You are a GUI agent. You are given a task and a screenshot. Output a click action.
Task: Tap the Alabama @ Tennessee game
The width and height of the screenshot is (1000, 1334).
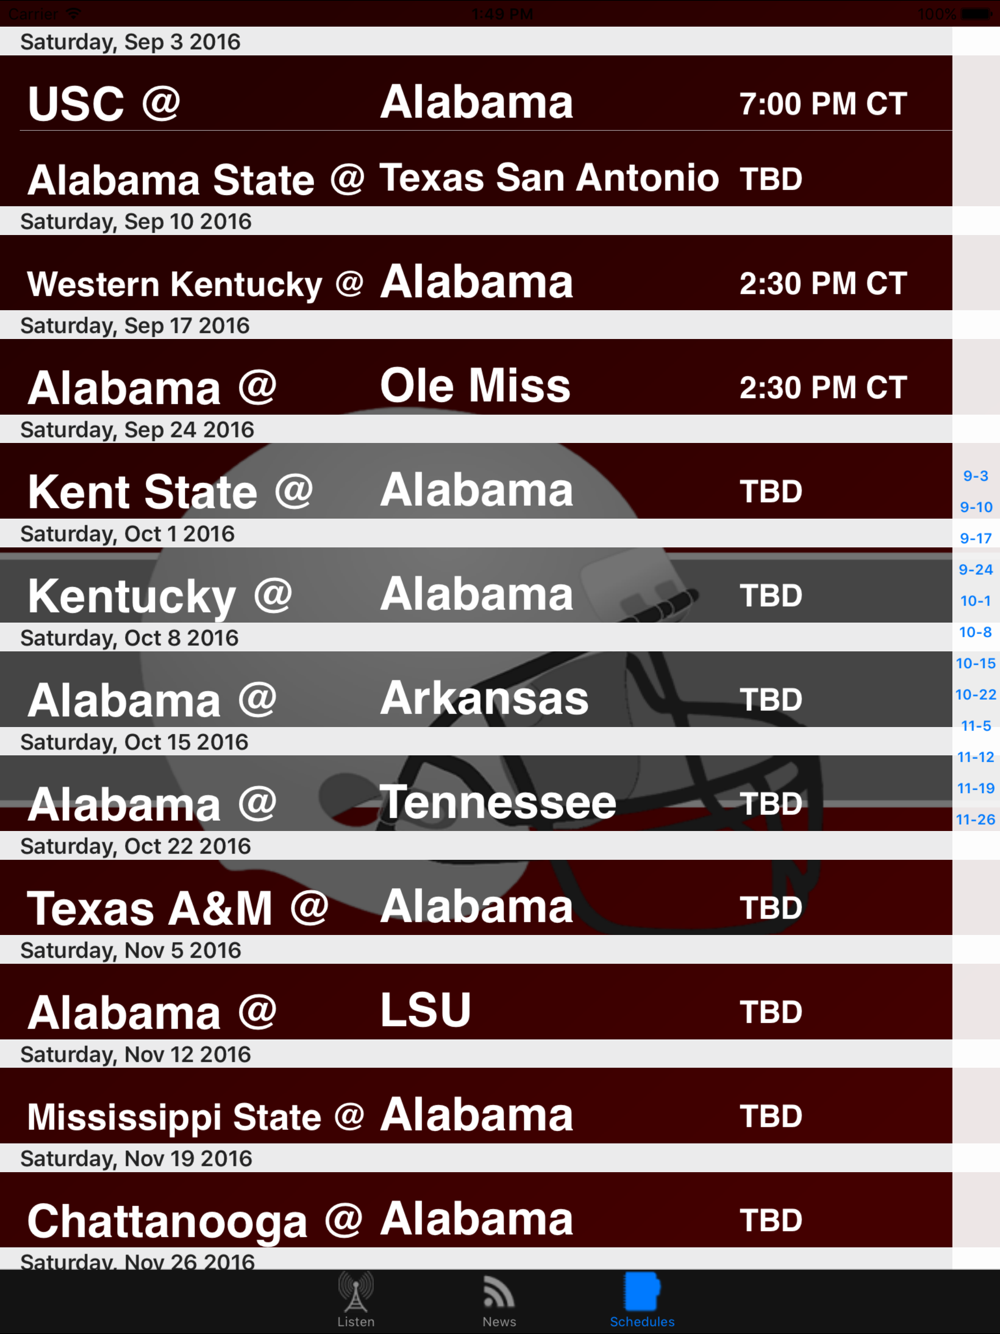(476, 793)
